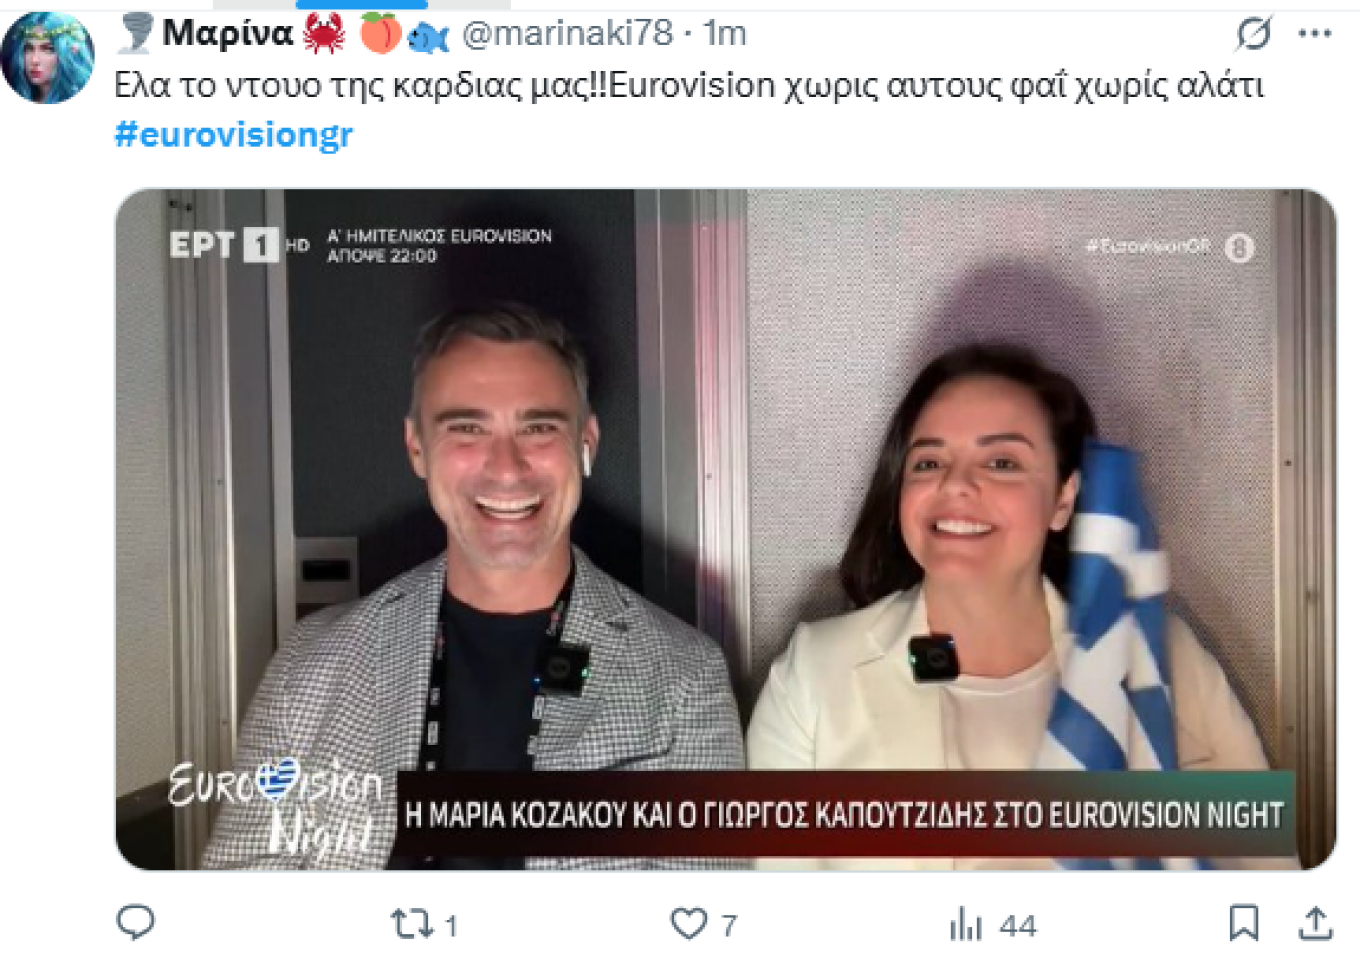Click the Eurovision Night caption banner in image
The width and height of the screenshot is (1360, 972).
pos(843,815)
